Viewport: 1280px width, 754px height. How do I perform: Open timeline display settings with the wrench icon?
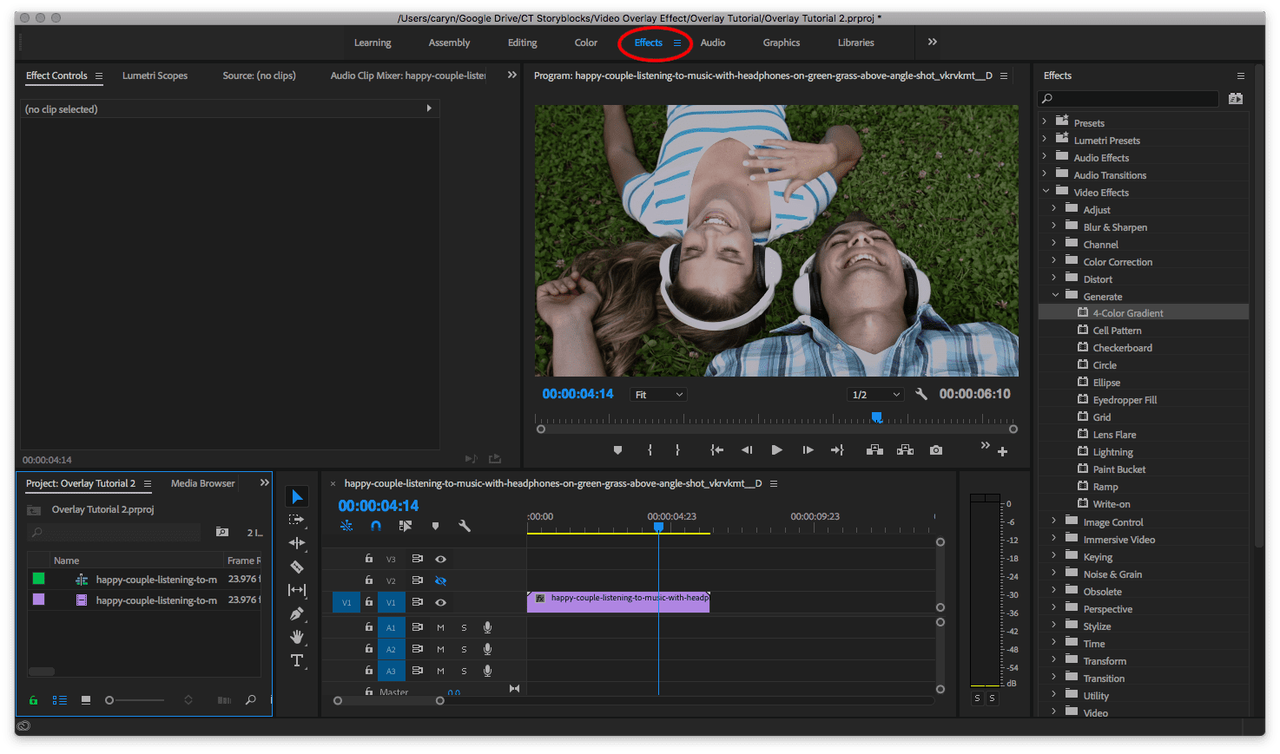[466, 525]
